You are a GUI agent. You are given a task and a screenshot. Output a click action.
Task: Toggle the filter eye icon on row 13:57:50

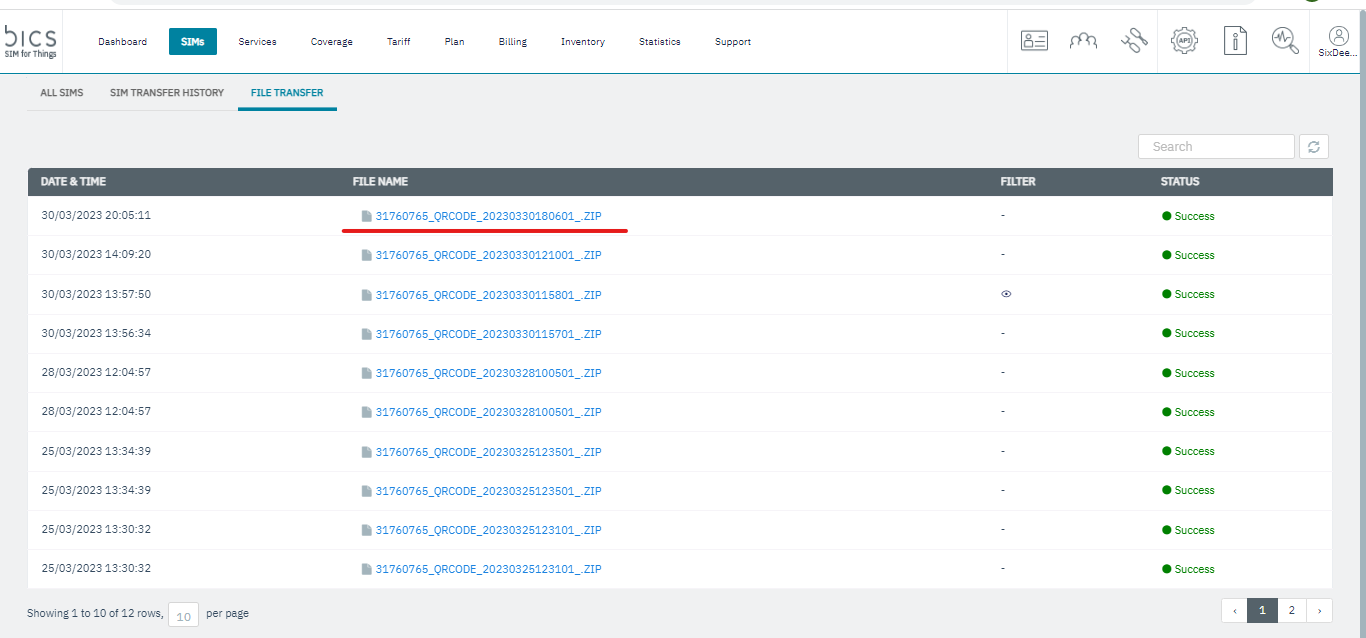point(1006,294)
